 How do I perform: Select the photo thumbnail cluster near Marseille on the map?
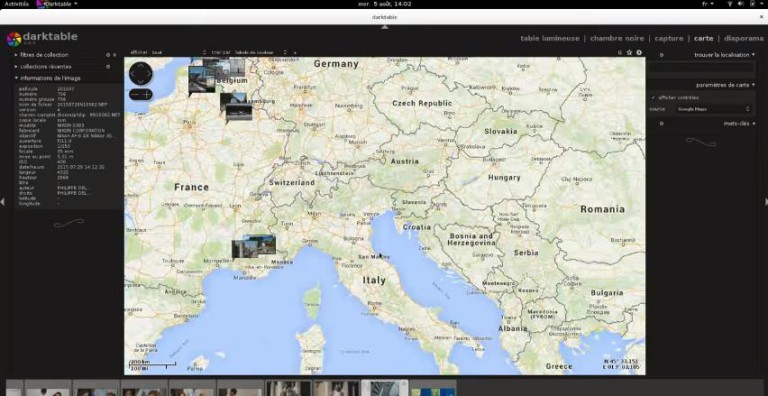[254, 246]
